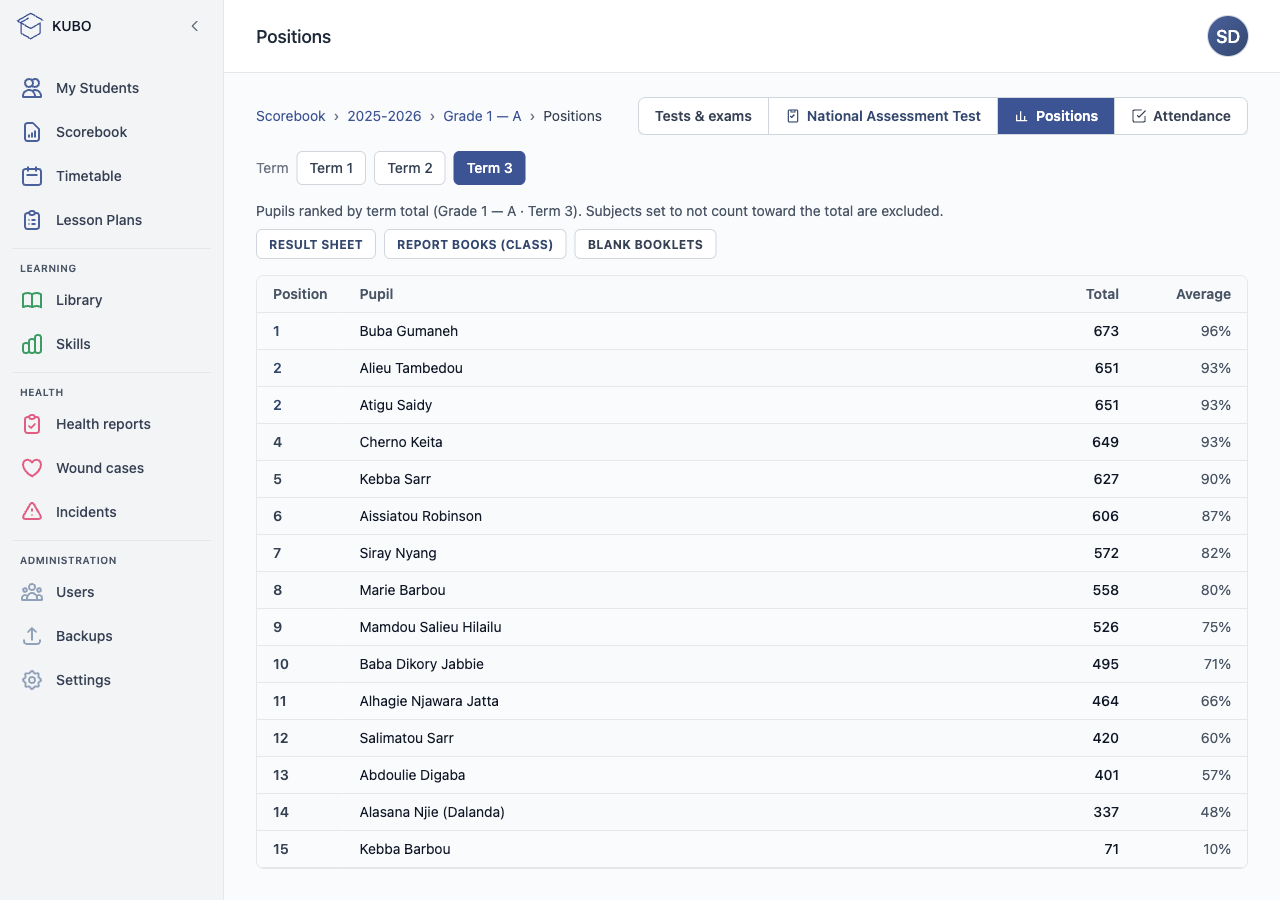
Task: Select the Positions tab
Action: [1056, 116]
